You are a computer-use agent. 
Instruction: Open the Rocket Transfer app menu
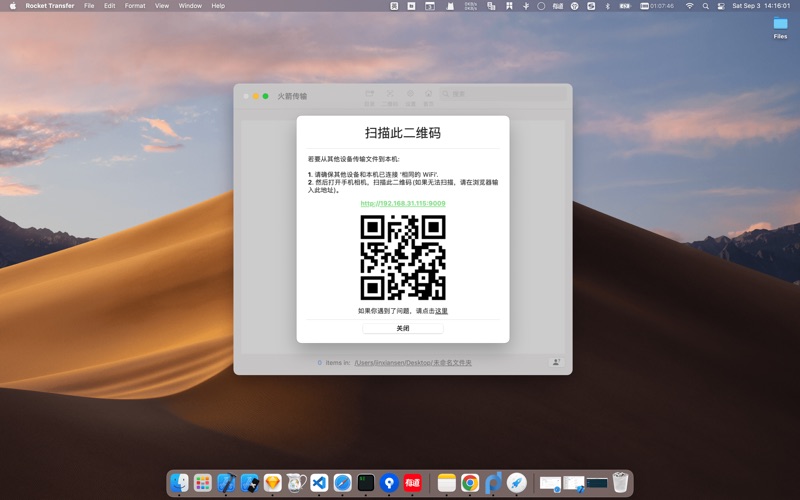click(49, 6)
